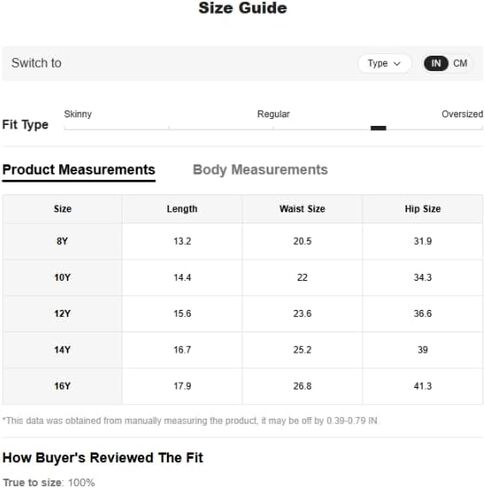Click the Switch to label

36,63
